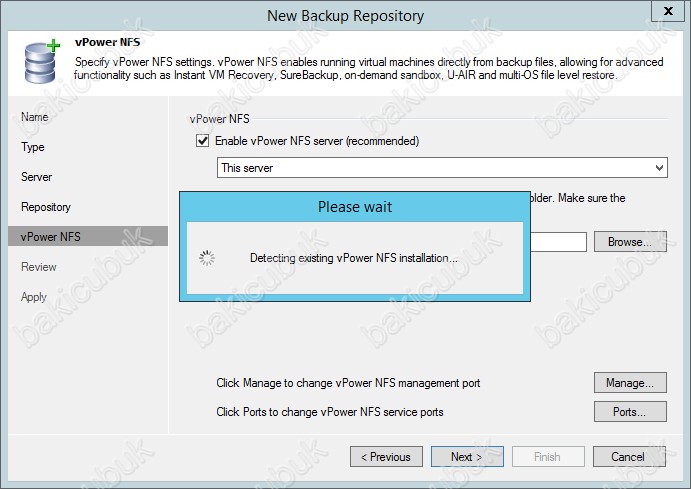The height and width of the screenshot is (489, 691).
Task: Click the Next button
Action: 467,457
